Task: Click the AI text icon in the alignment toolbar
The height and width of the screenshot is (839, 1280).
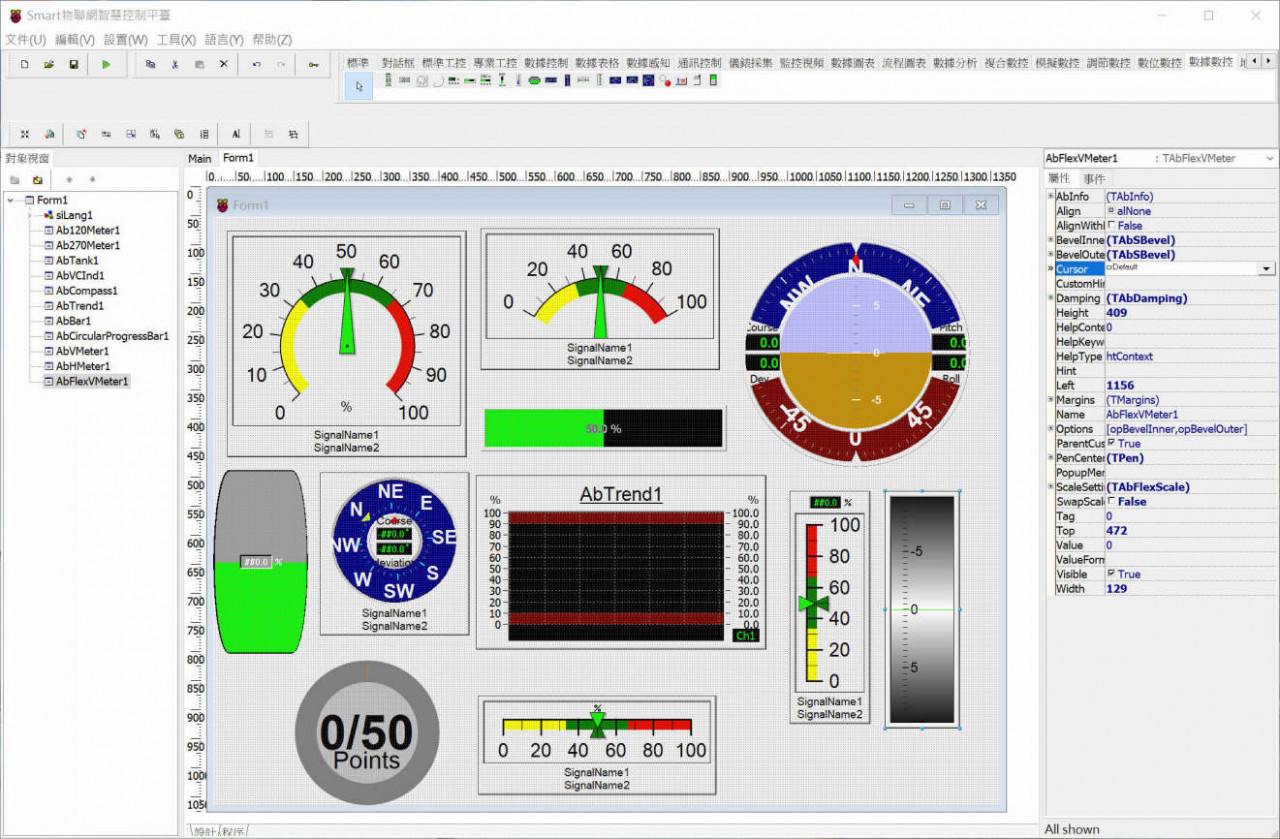Action: tap(236, 134)
